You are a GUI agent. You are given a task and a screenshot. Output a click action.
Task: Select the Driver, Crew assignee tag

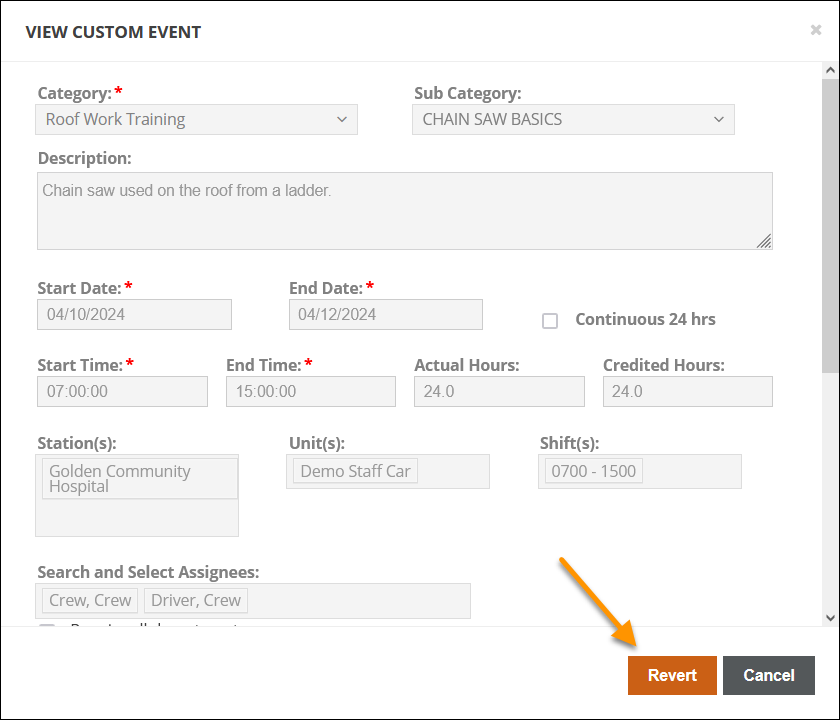tap(196, 600)
